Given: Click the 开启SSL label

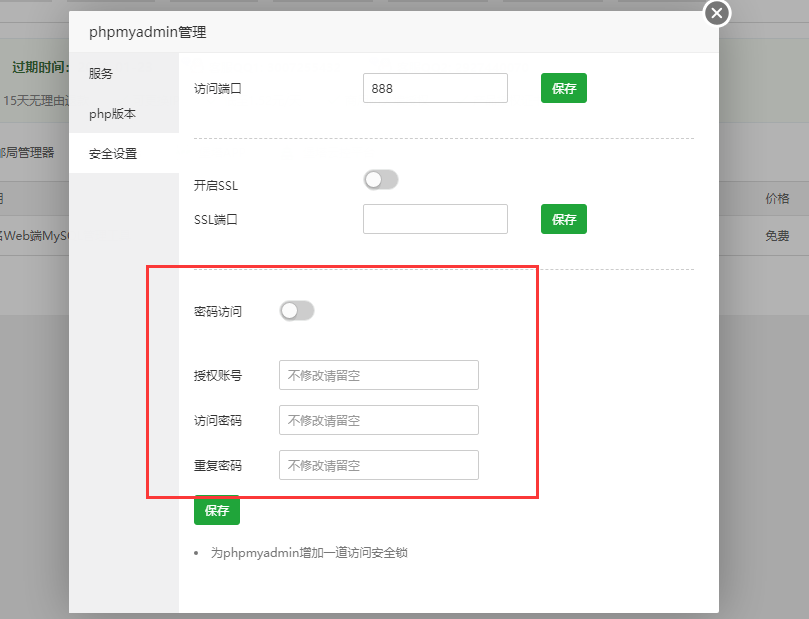Looking at the screenshot, I should pos(216,186).
